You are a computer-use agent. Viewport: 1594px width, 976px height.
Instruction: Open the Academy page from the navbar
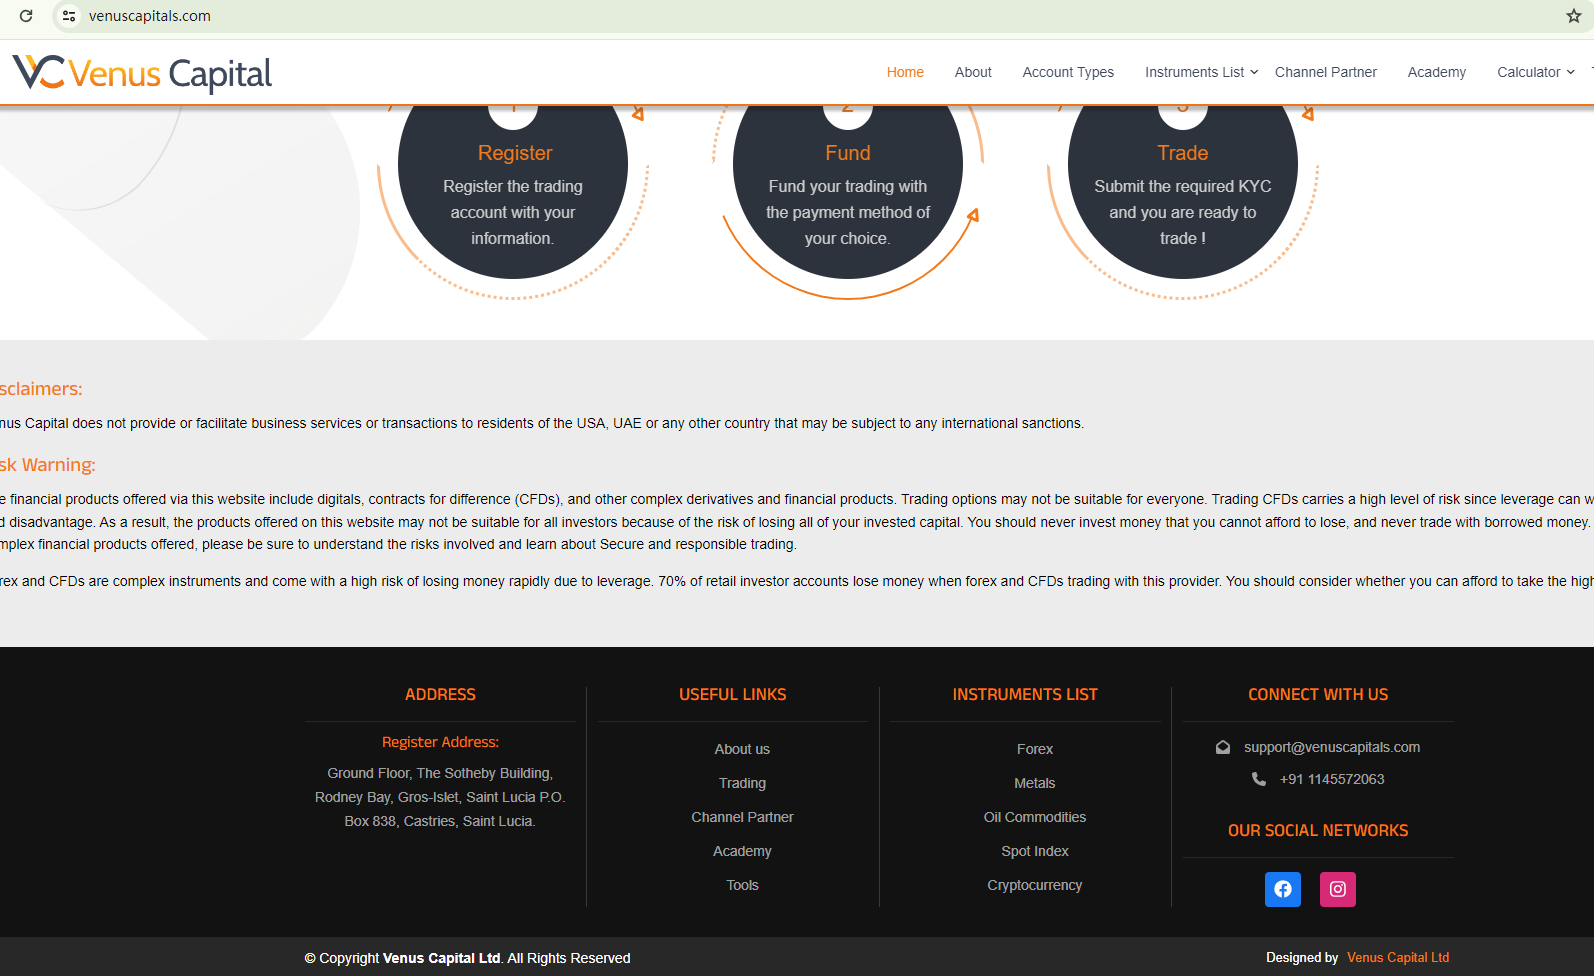click(x=1436, y=72)
